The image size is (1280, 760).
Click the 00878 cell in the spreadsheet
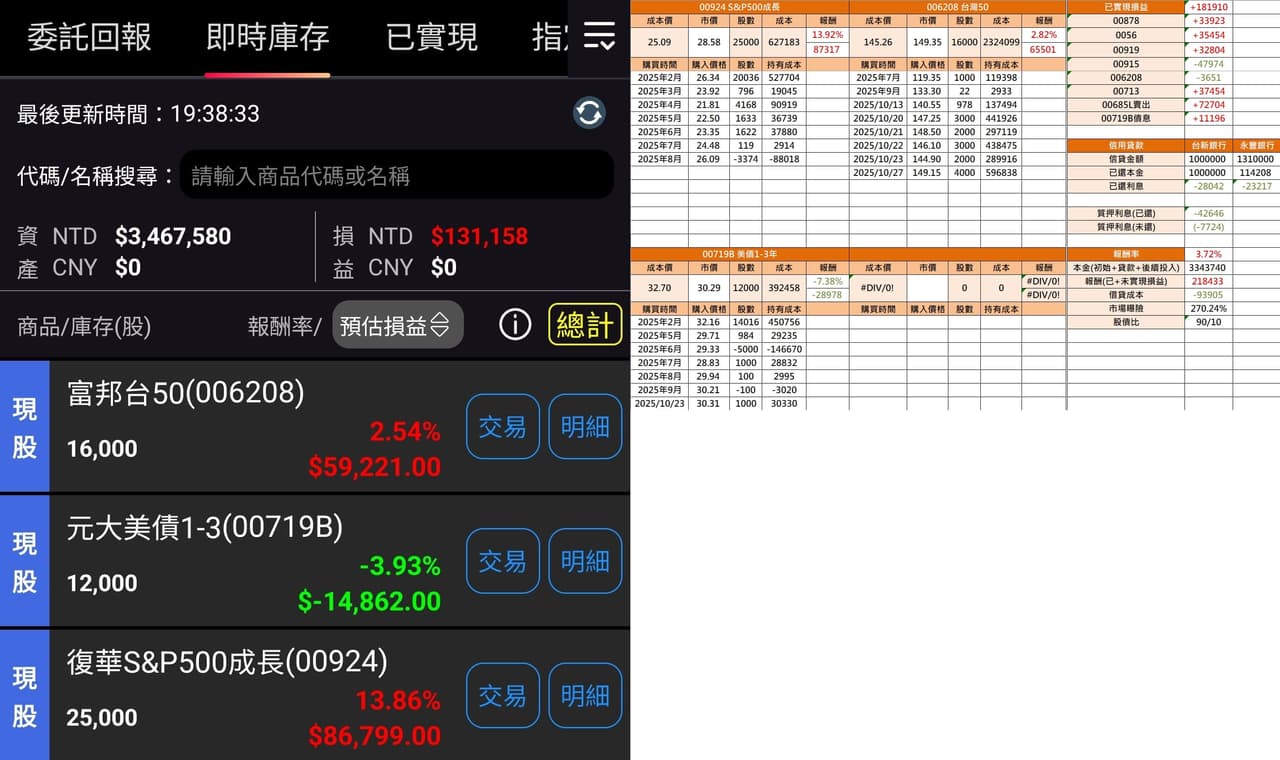pos(1125,20)
